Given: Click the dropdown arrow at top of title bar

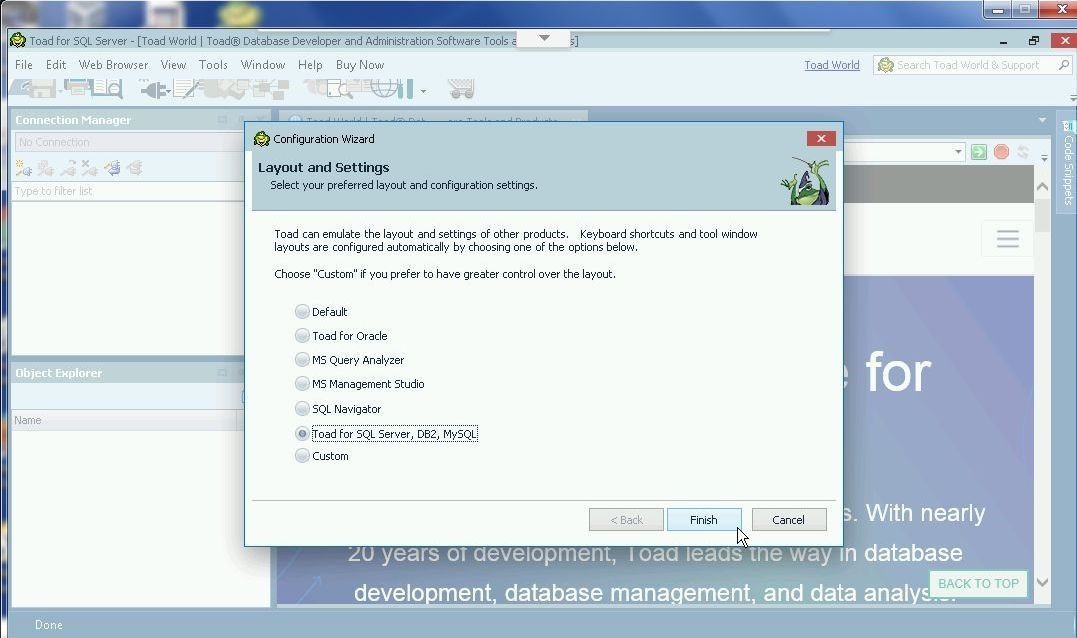Looking at the screenshot, I should (544, 38).
